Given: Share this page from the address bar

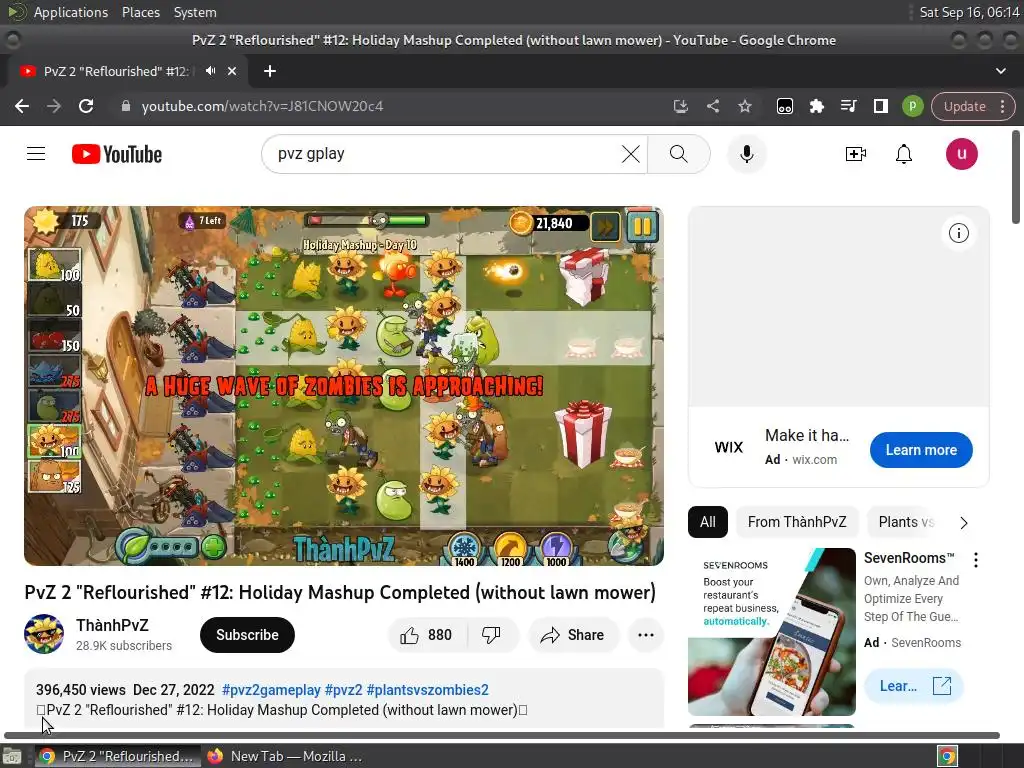Looking at the screenshot, I should click(x=712, y=106).
